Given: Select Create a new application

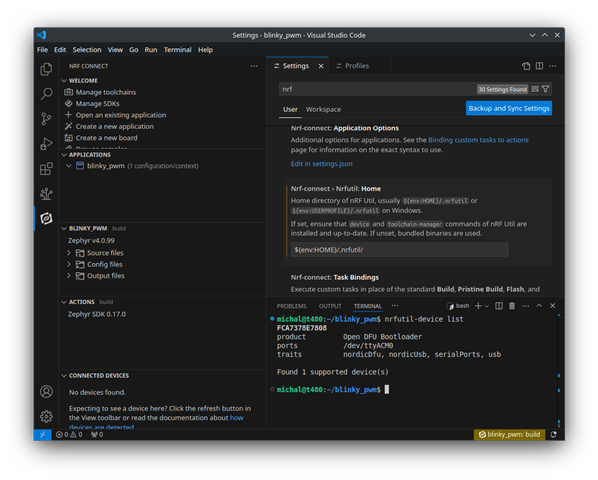Looking at the screenshot, I should (x=114, y=127).
